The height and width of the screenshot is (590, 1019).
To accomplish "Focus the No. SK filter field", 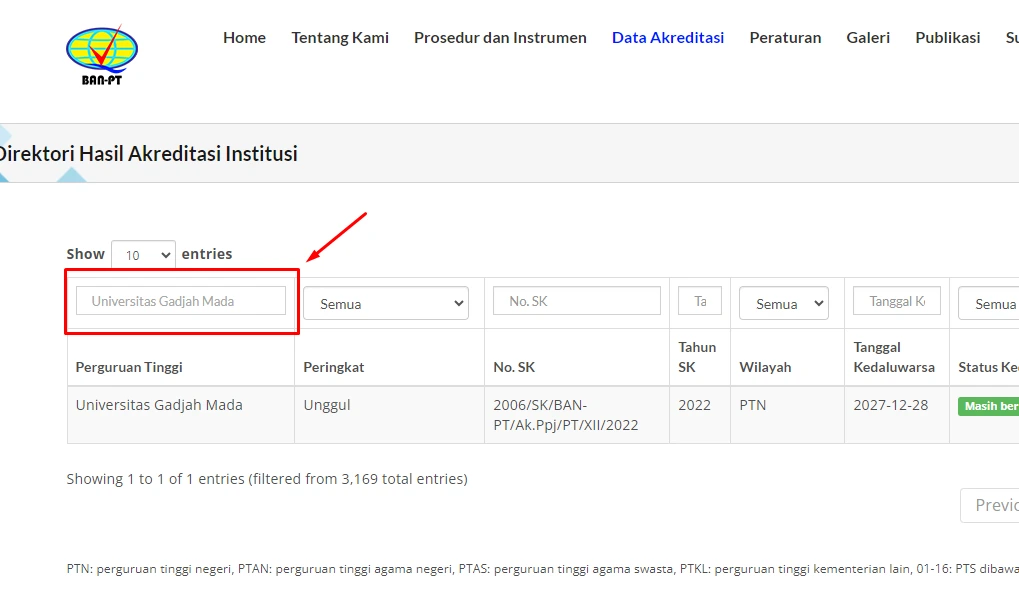I will [x=576, y=301].
